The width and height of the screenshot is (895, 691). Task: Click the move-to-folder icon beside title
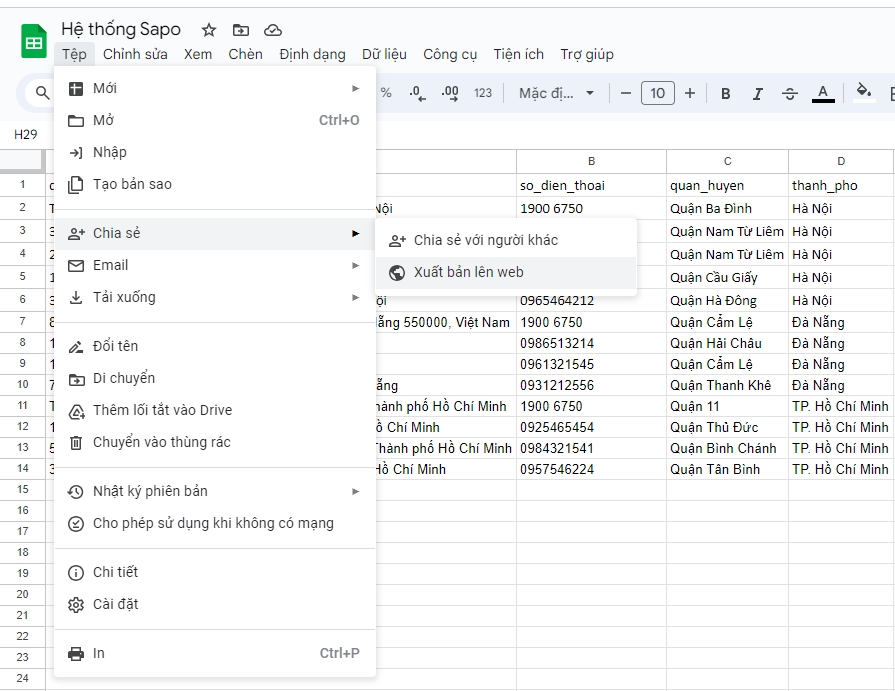point(241,30)
